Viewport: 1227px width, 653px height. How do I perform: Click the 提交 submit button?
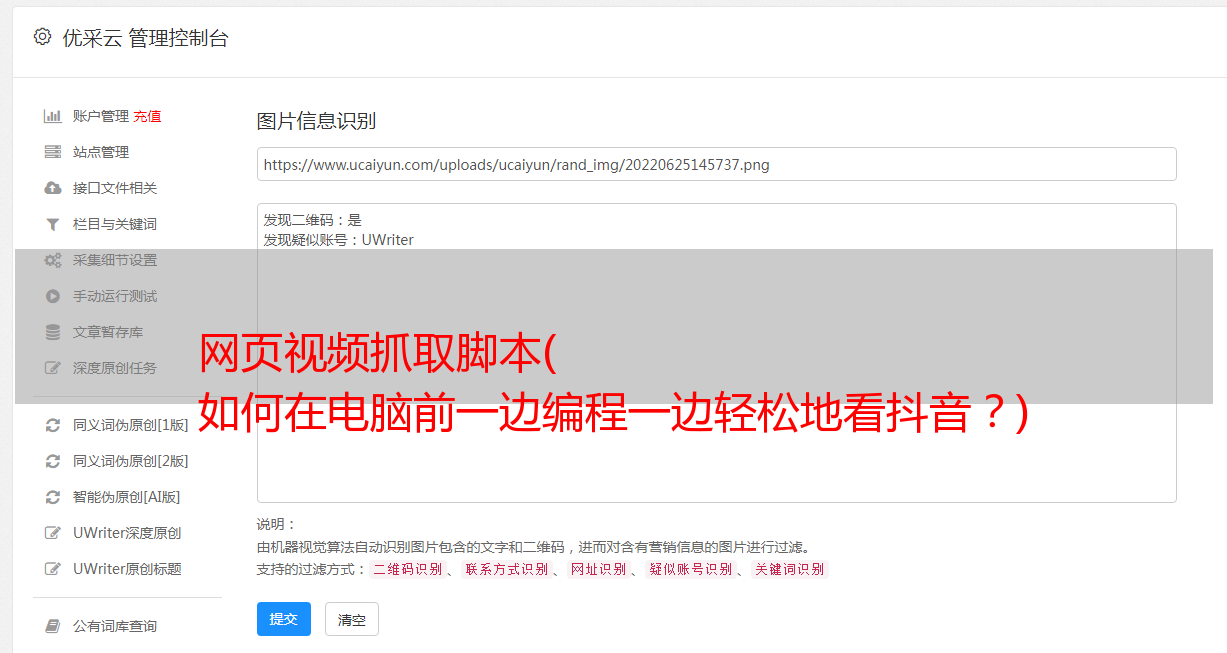(284, 619)
